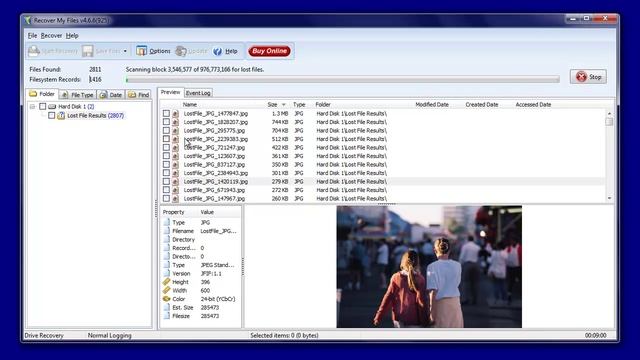Switch to the File Type tab
Image resolution: width=640 pixels, height=360 pixels.
coord(77,95)
